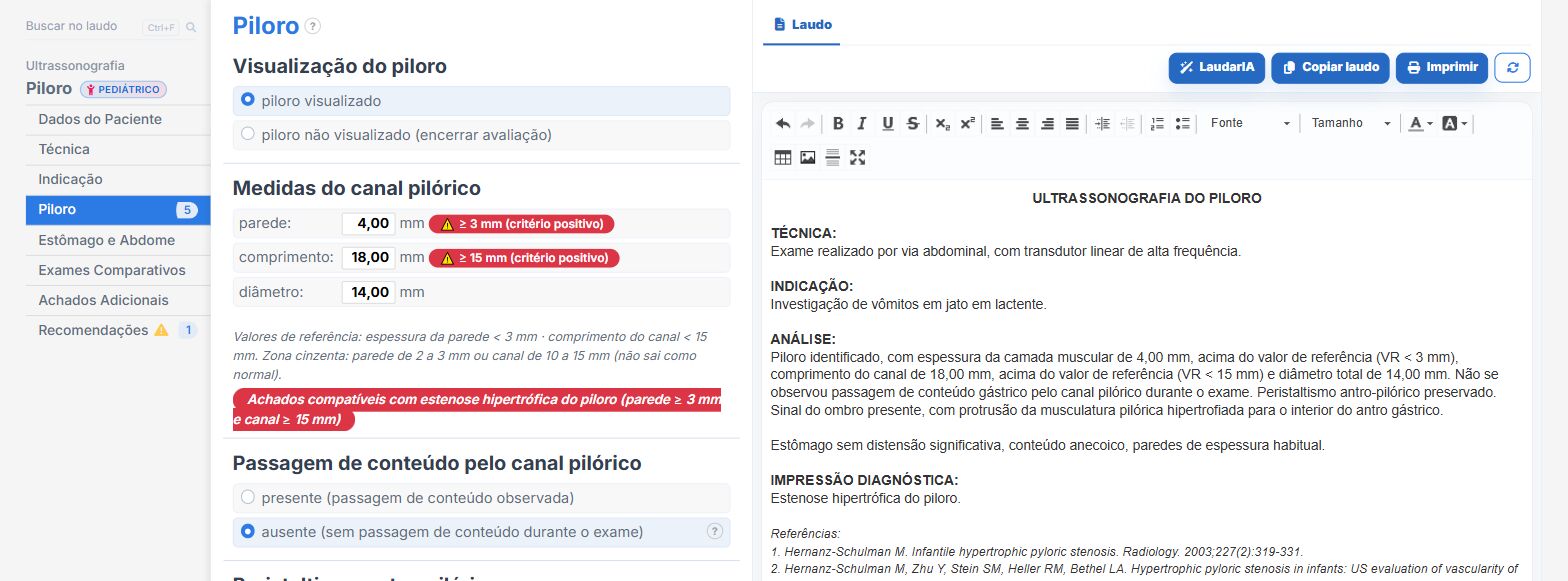The height and width of the screenshot is (581, 1568).
Task: Align text to the right
Action: tap(1047, 123)
